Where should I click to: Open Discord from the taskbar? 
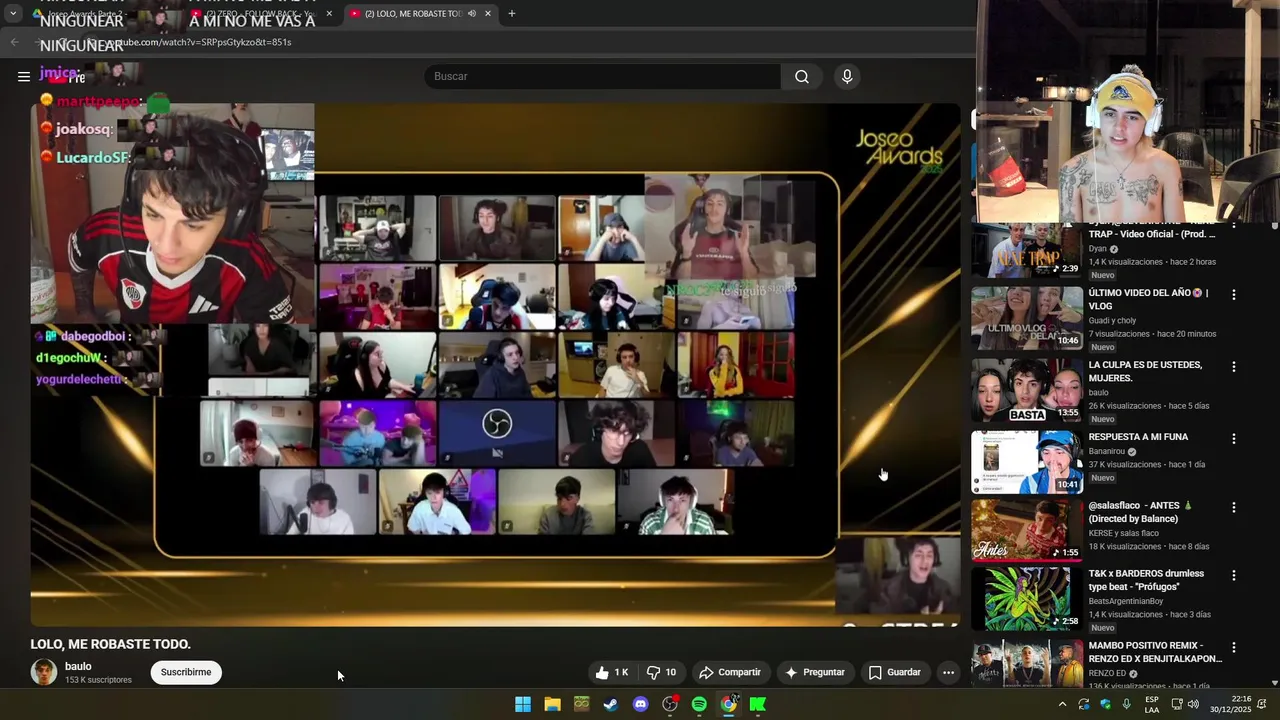(x=641, y=704)
